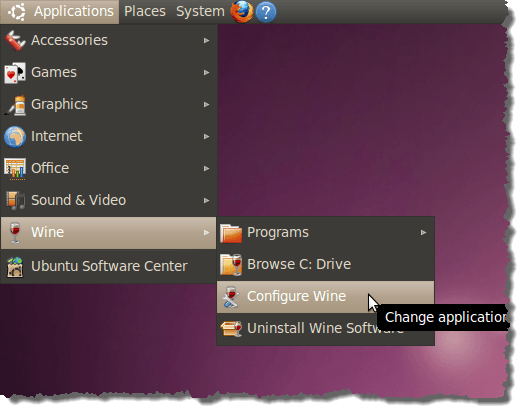This screenshot has height=413, width=525.
Task: Choose Configure Wine
Action: click(325, 297)
